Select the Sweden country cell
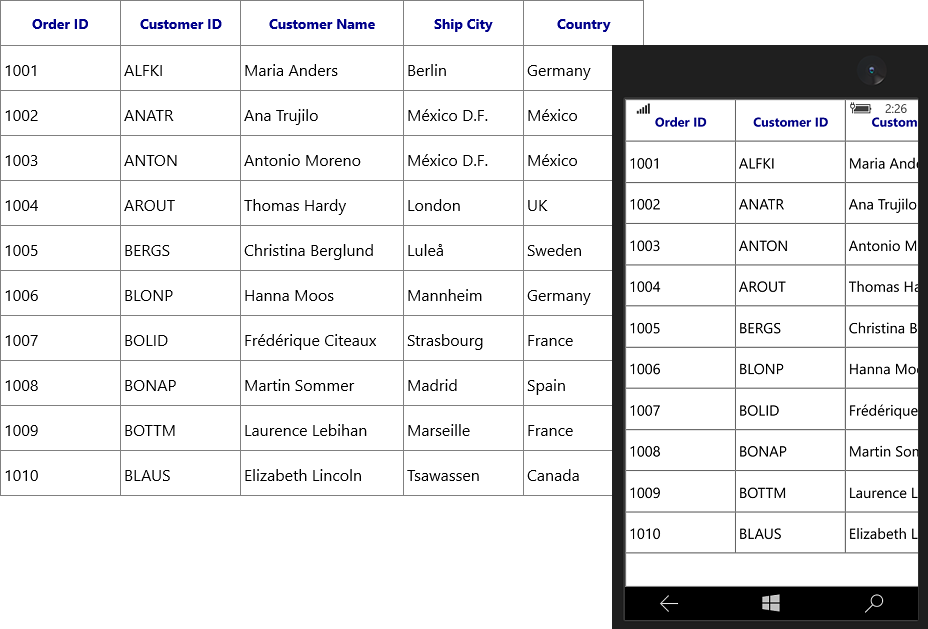 point(568,249)
